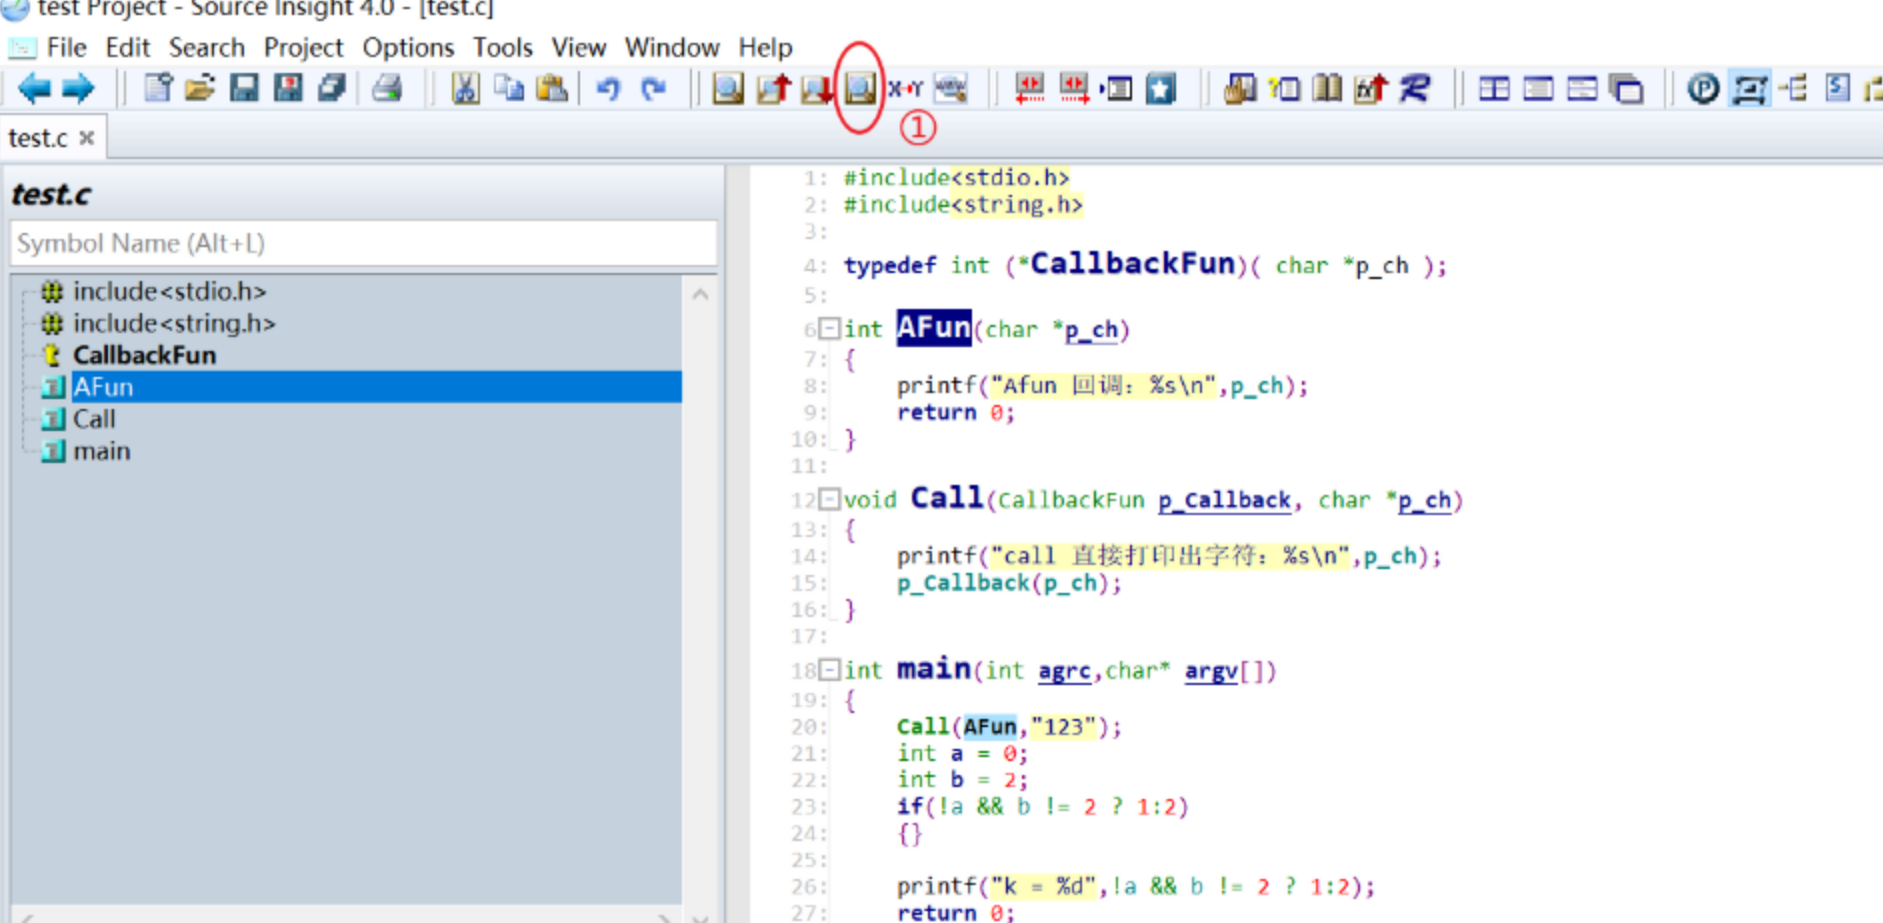Click the Cascade Windows icon
The height and width of the screenshot is (923, 1883).
pos(1627,89)
